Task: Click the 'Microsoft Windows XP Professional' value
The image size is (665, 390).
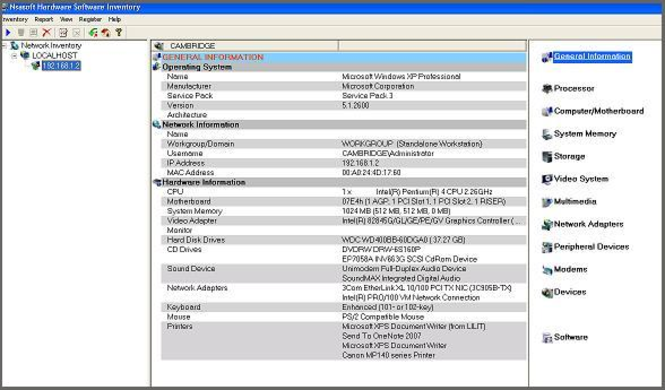Action: point(401,77)
